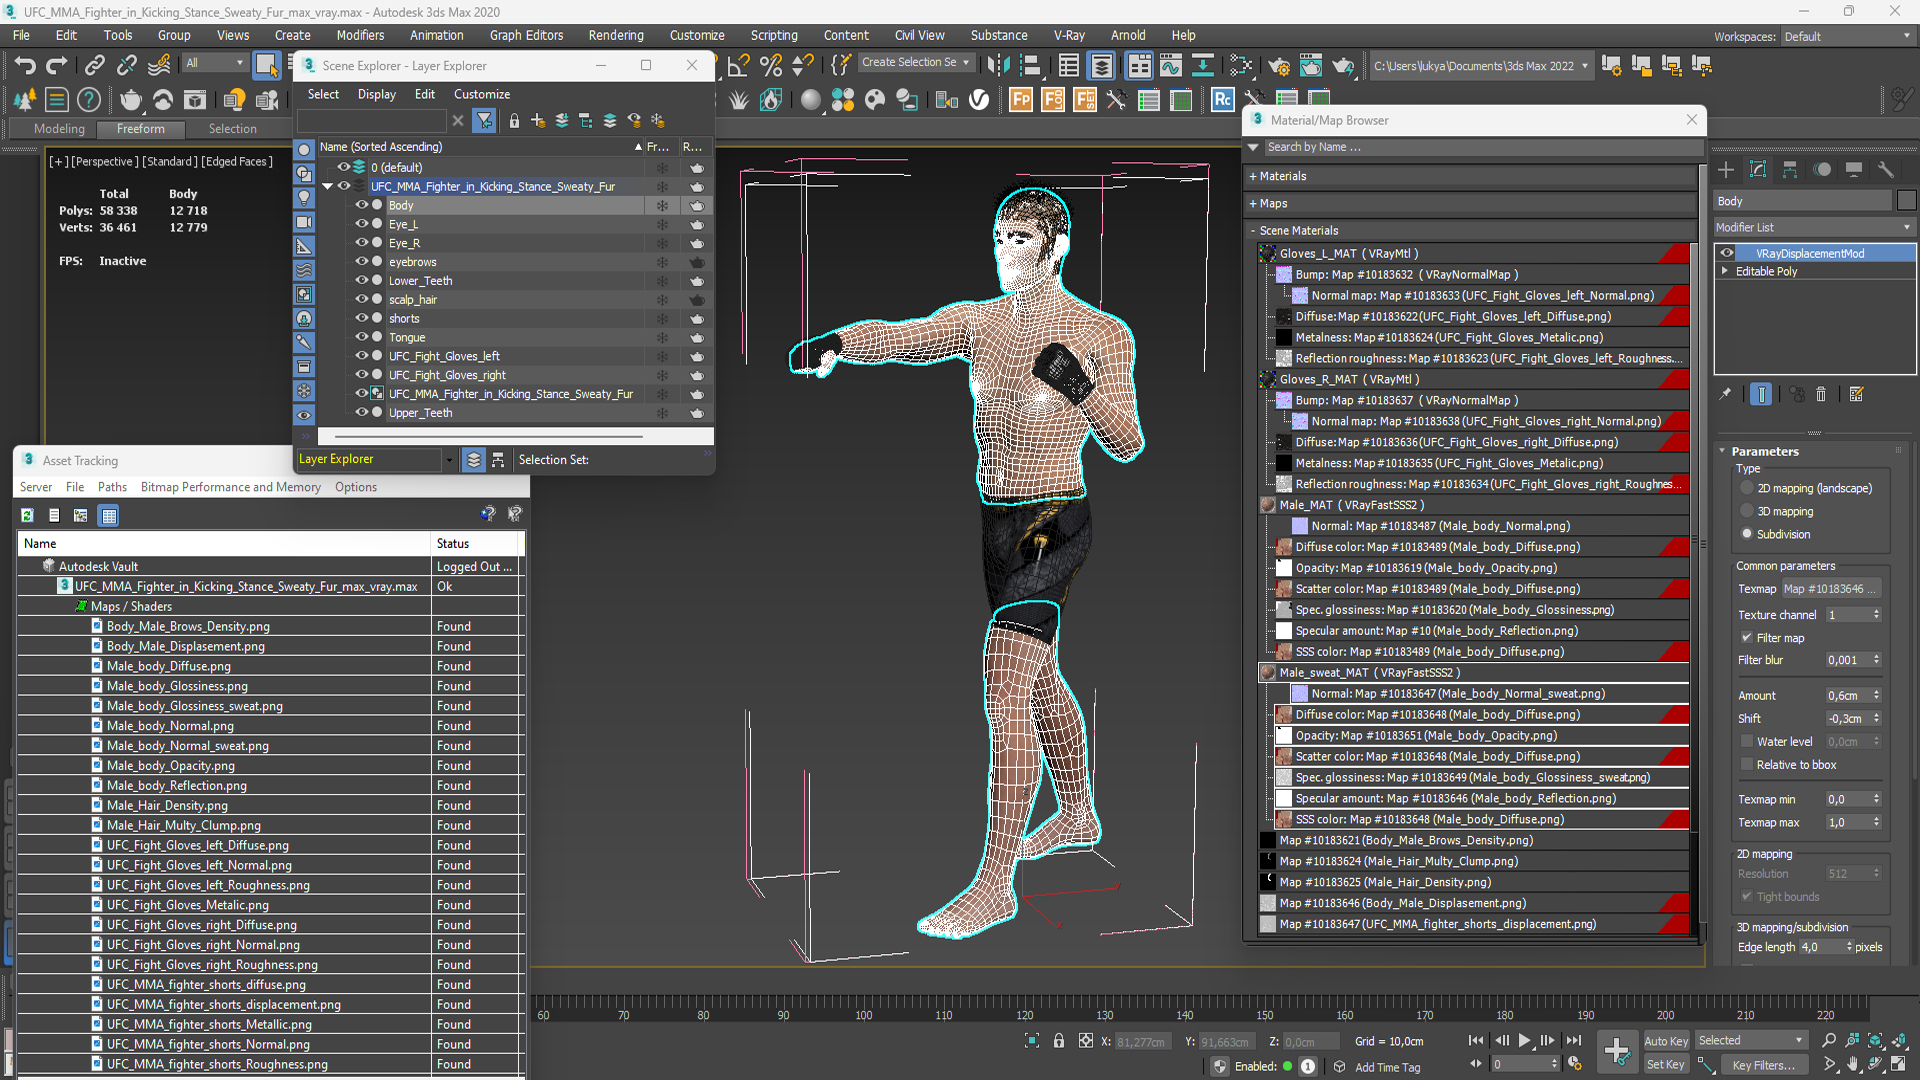Click the Amount value spinner arrows

pyautogui.click(x=1877, y=696)
